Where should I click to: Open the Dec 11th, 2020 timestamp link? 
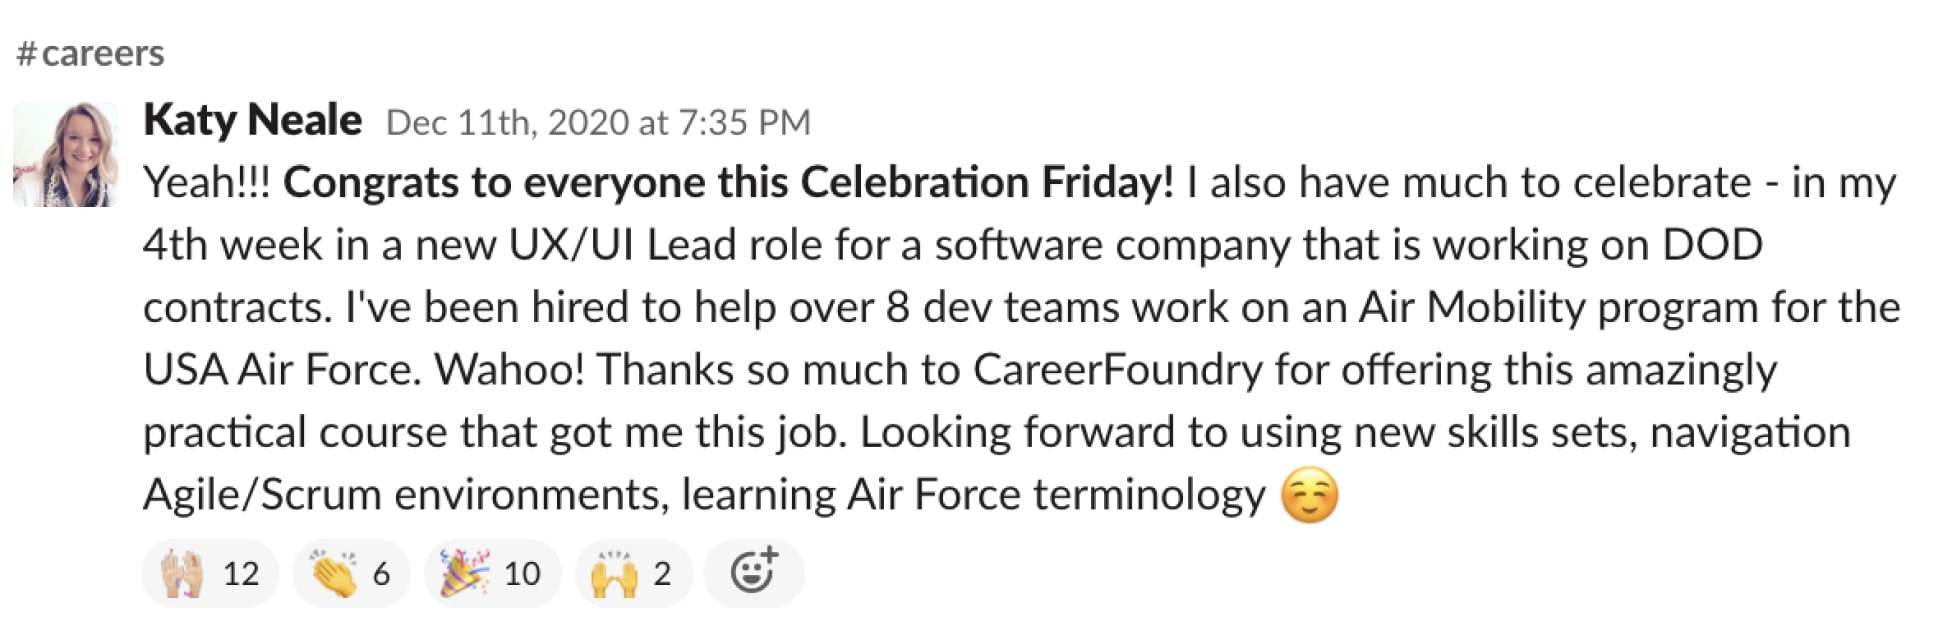598,122
